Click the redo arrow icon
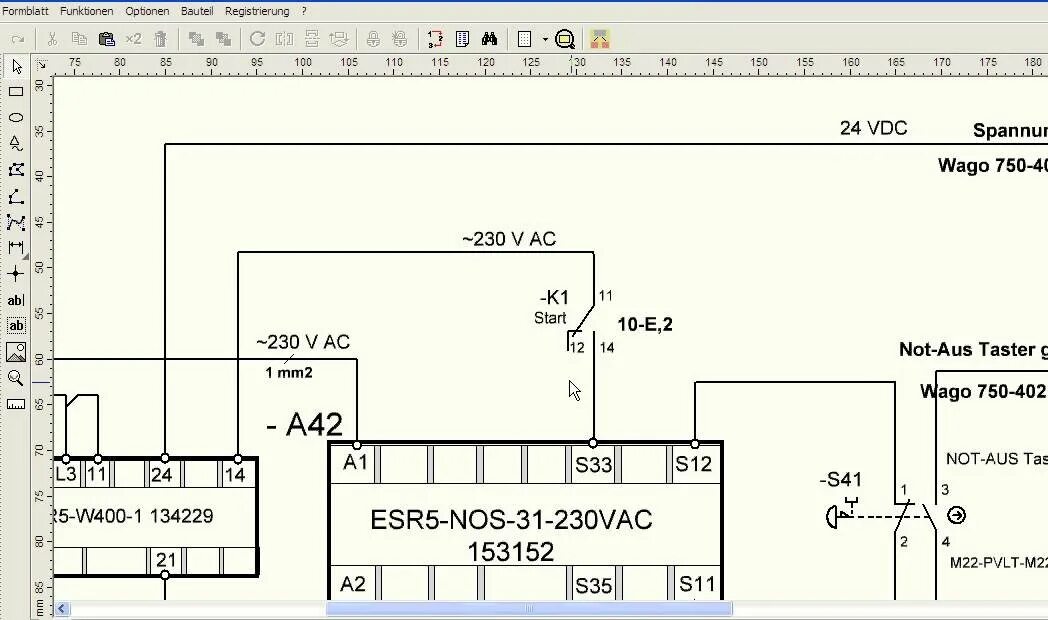The width and height of the screenshot is (1048, 620). tap(17, 39)
